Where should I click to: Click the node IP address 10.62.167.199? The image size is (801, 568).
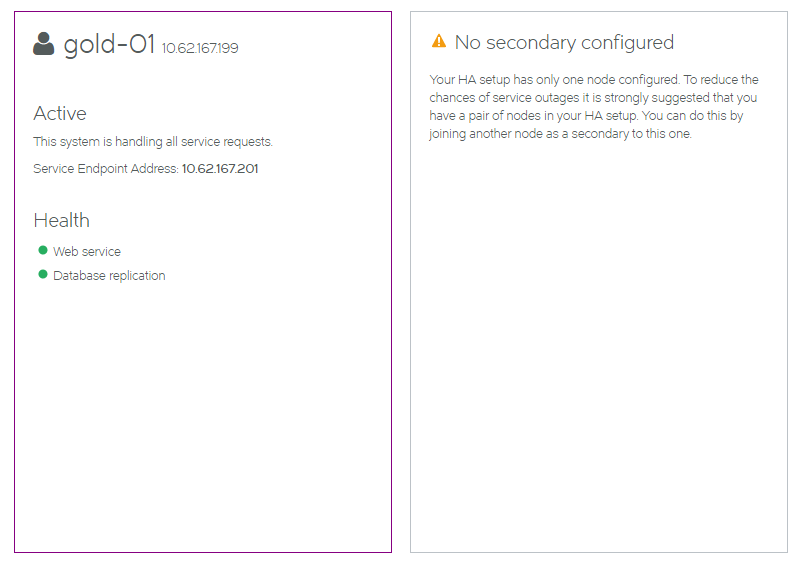point(200,48)
